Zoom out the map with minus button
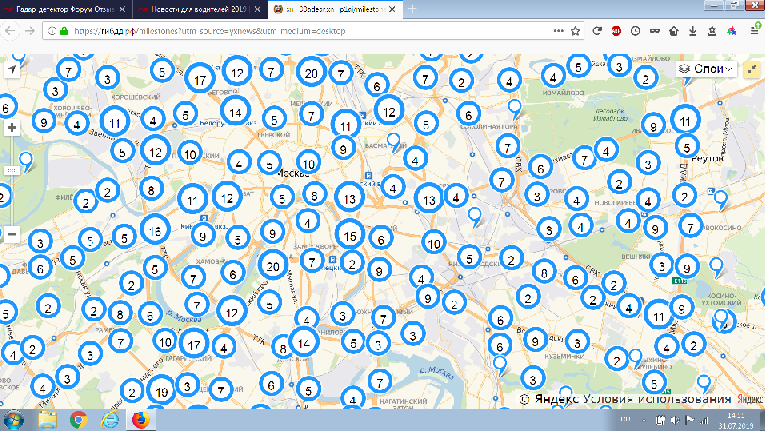 pos(11,234)
